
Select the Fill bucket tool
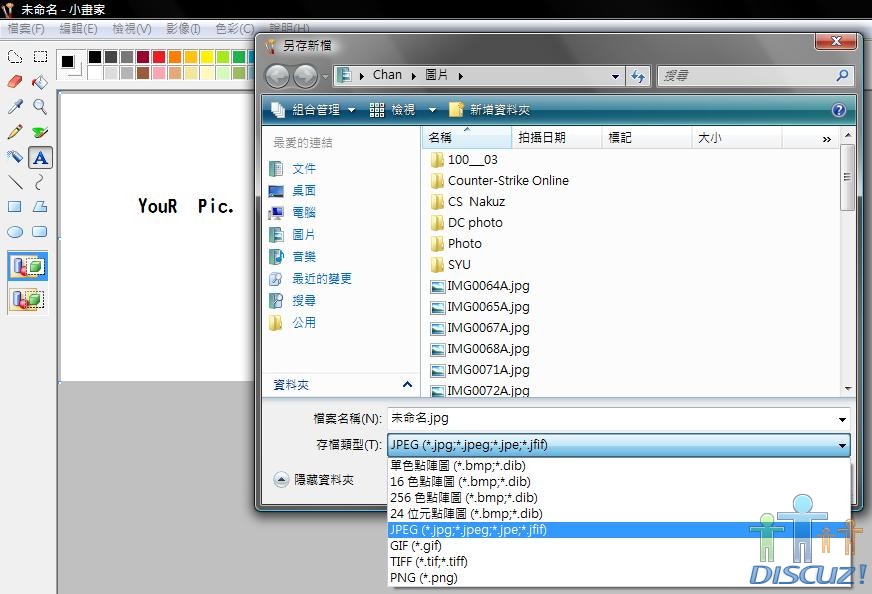[x=40, y=82]
